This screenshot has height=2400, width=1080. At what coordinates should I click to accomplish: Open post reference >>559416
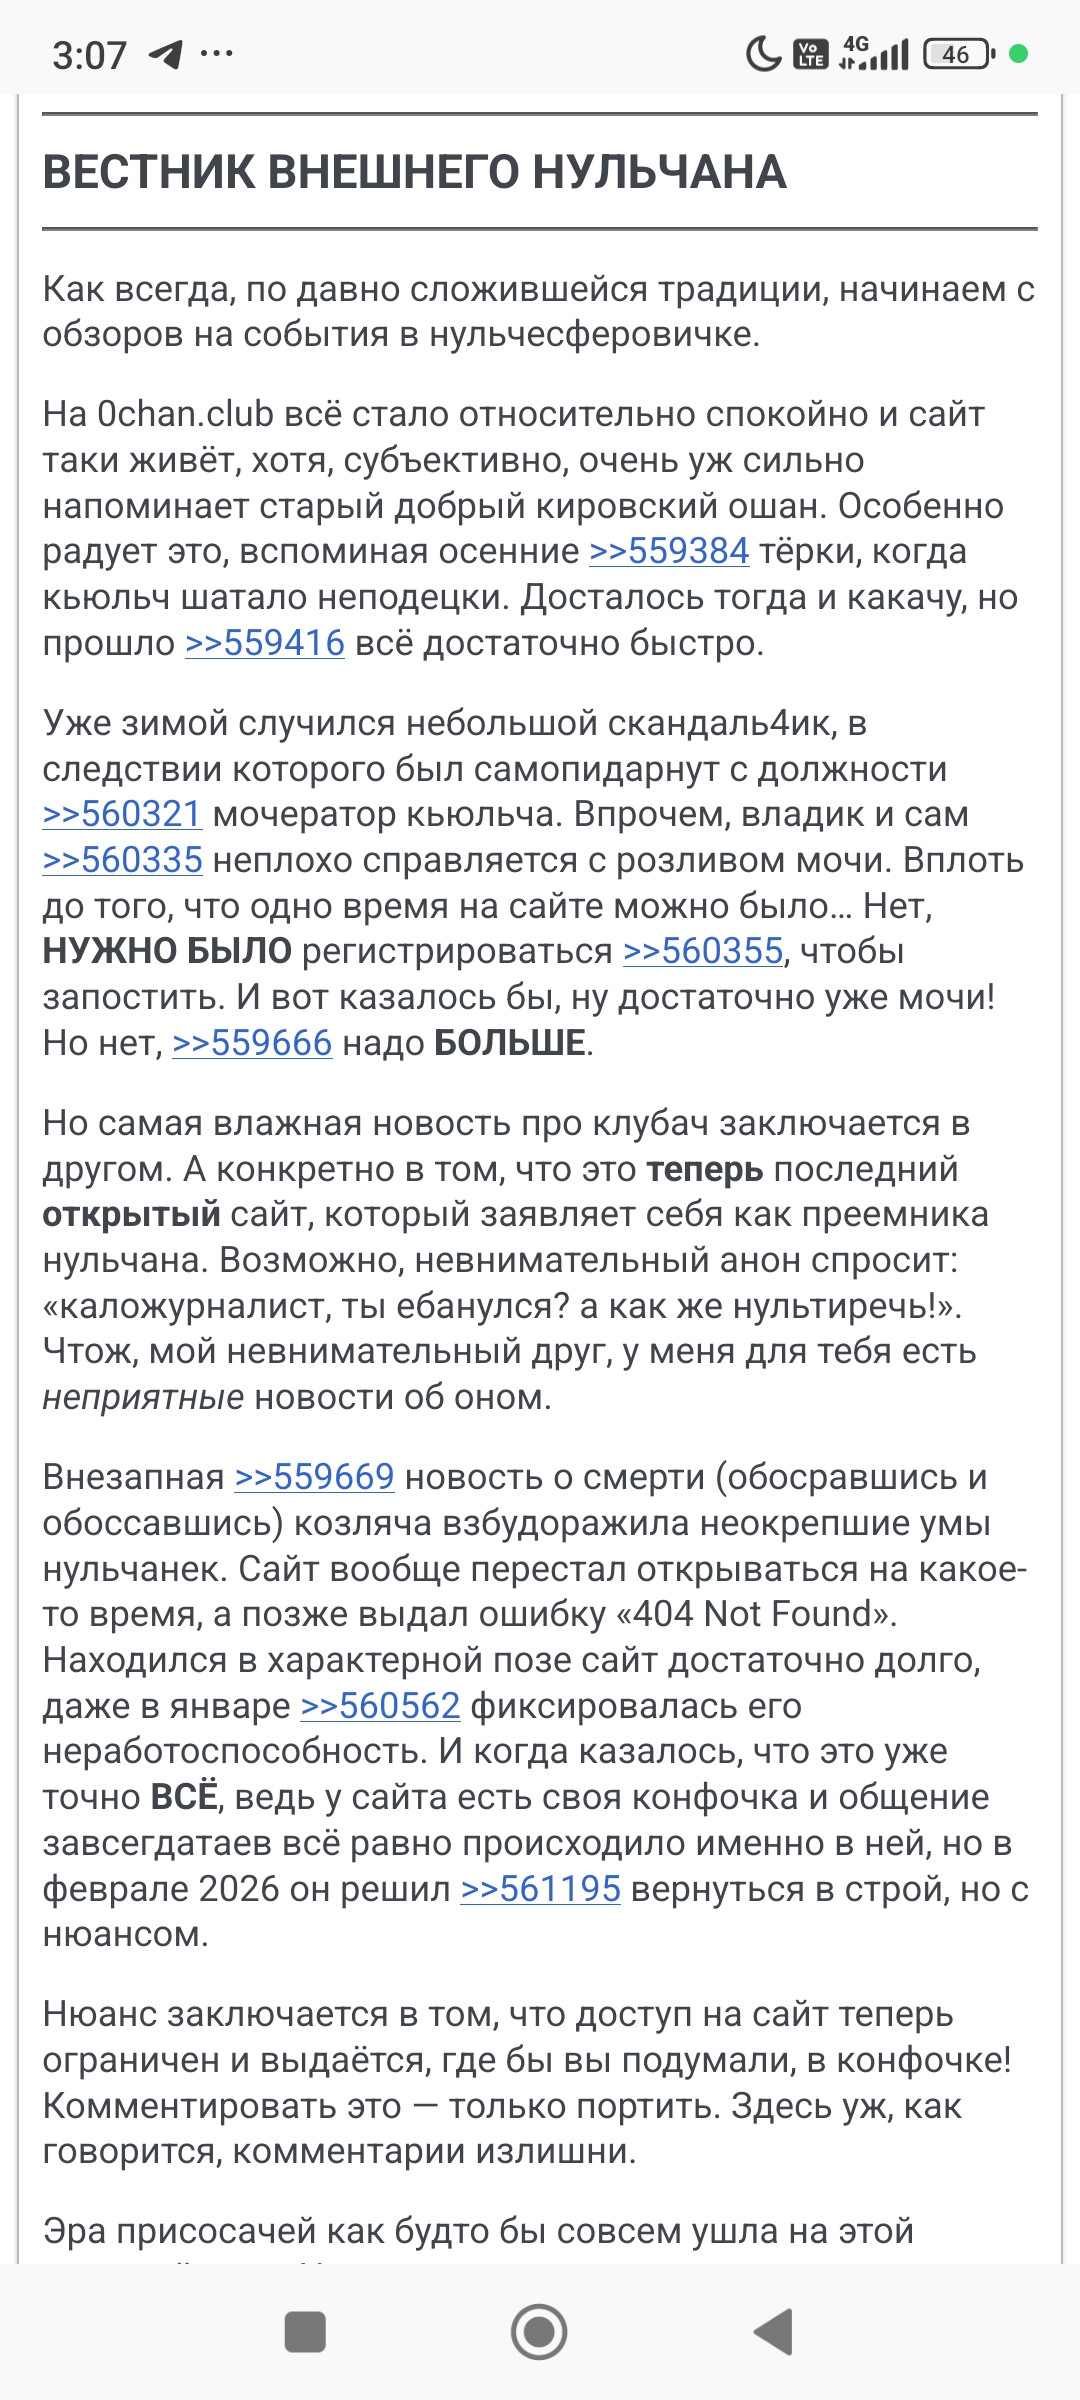pos(265,643)
